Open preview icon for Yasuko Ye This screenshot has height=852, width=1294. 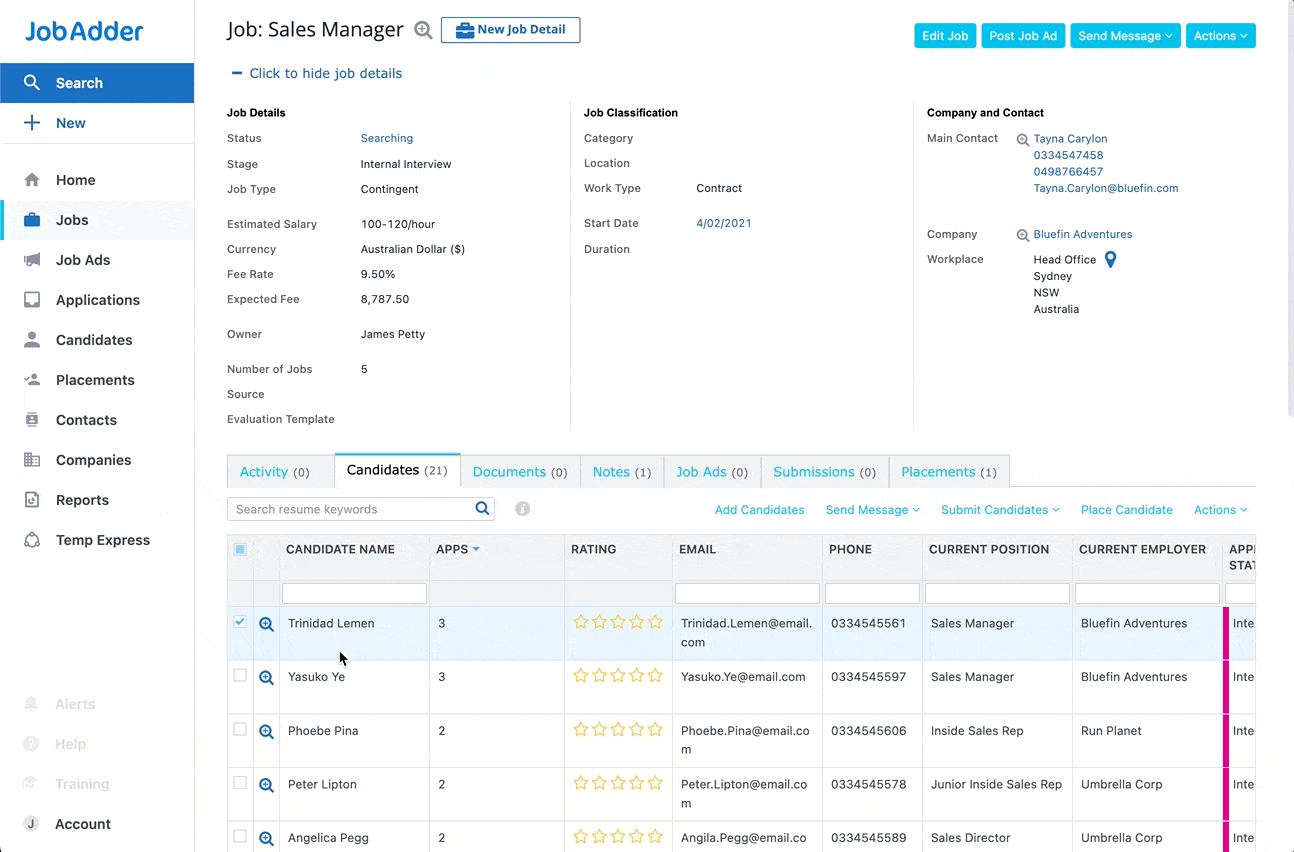click(266, 677)
